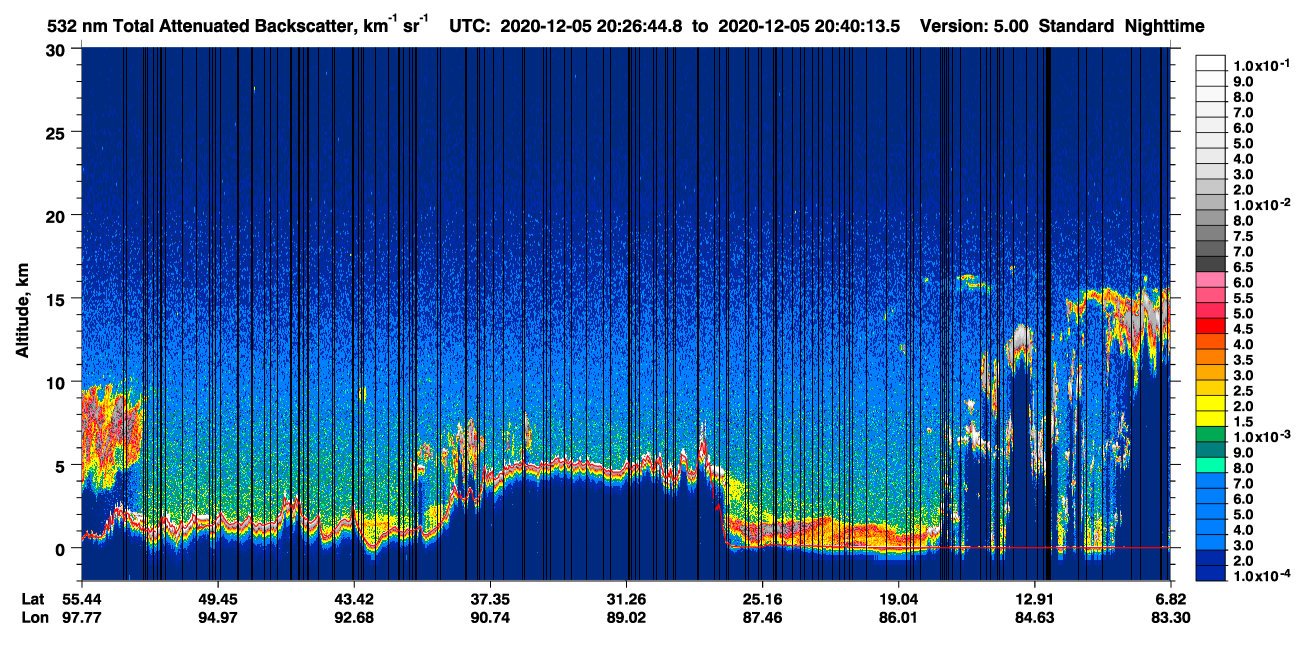1300x667 pixels.
Task: Click the longitude value "86.01"
Action: click(898, 617)
